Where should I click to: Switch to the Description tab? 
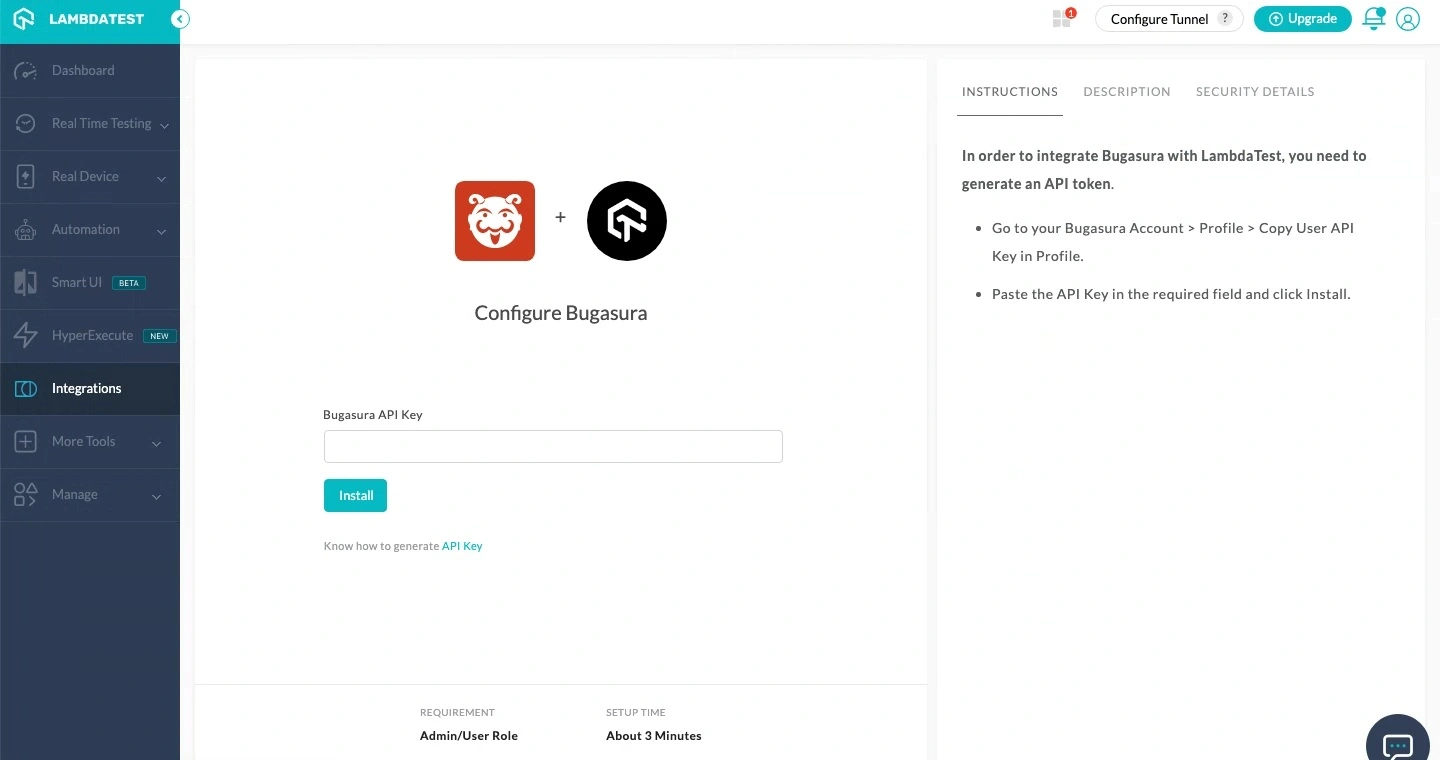1126,92
